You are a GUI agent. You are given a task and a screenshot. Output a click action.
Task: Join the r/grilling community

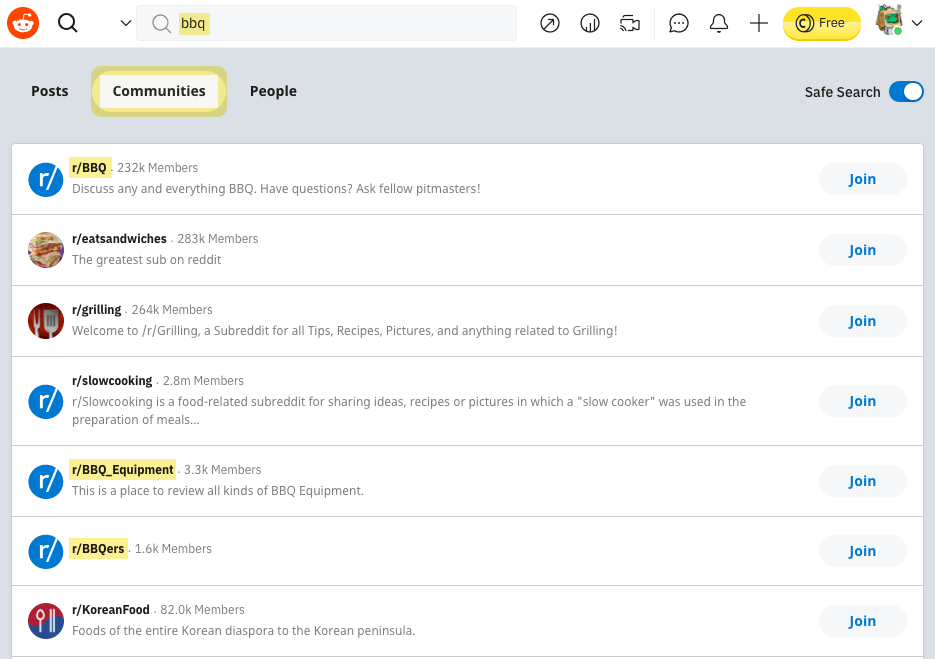[x=862, y=321]
